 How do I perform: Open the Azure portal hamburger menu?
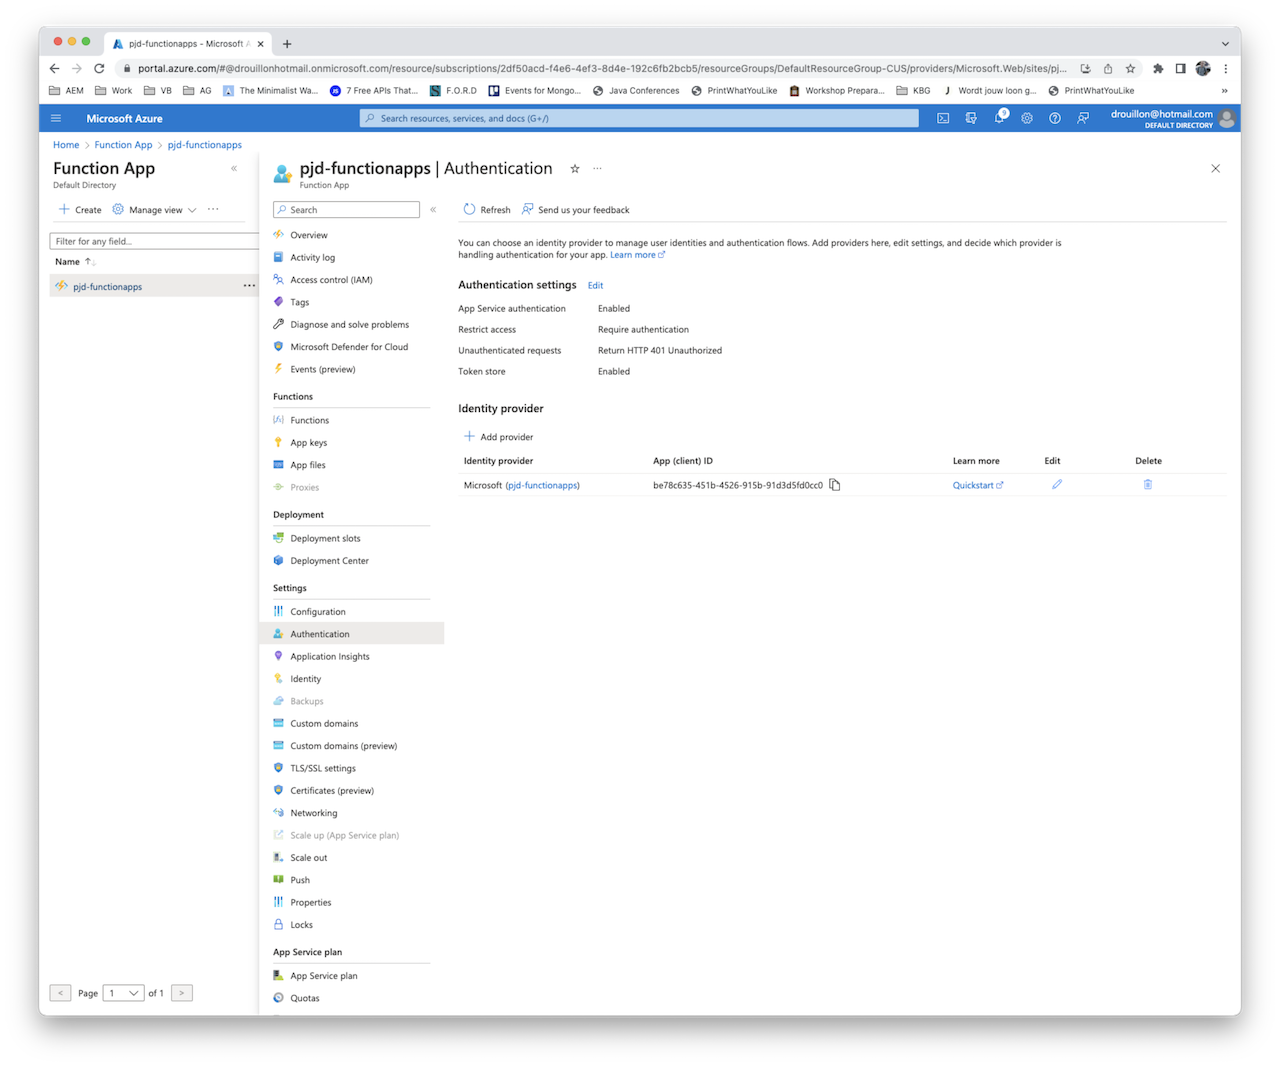tap(56, 118)
